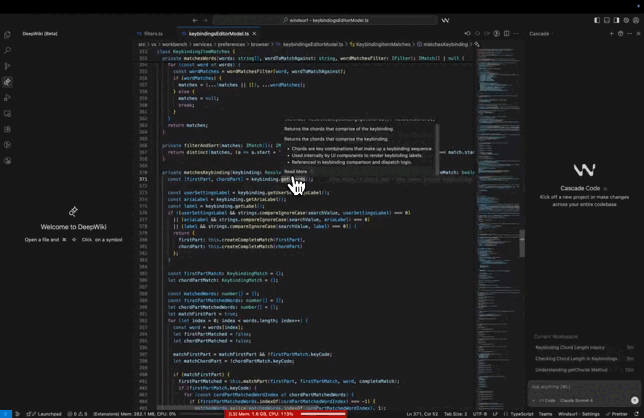Toggle the secondary sidebar layout button
The image size is (644, 418).
616,20
